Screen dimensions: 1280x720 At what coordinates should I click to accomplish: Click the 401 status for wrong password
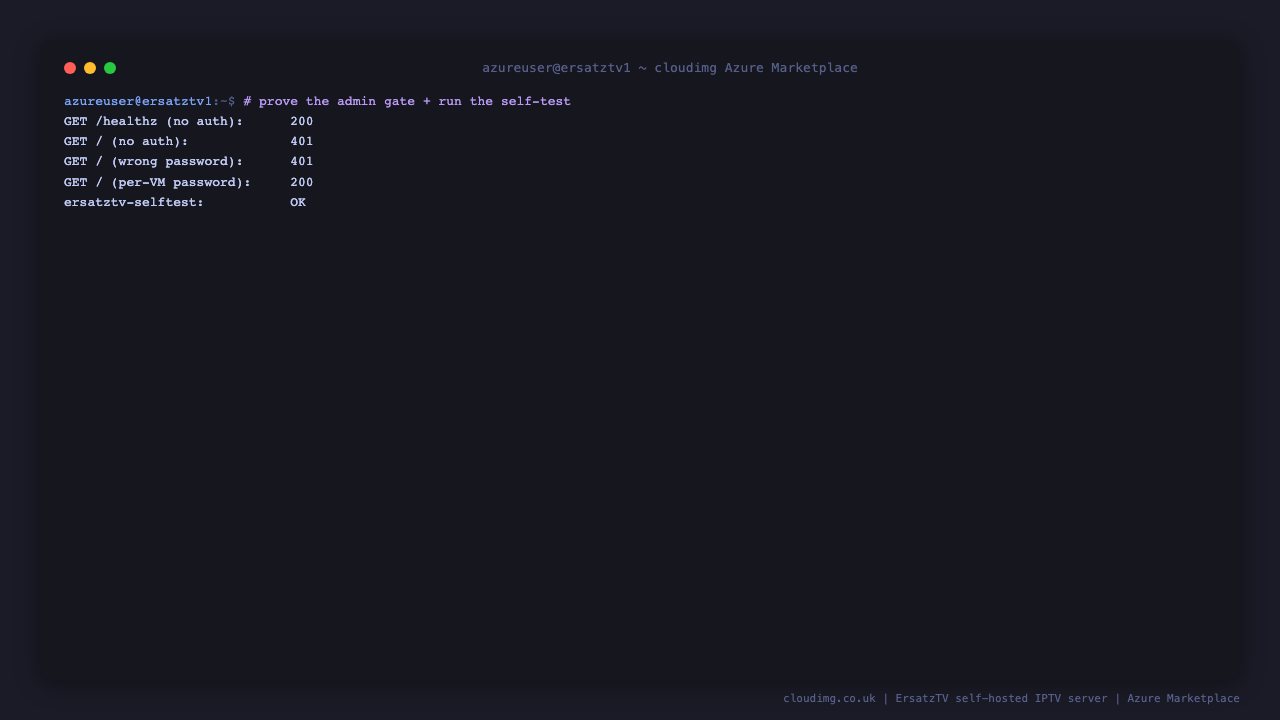pos(302,162)
